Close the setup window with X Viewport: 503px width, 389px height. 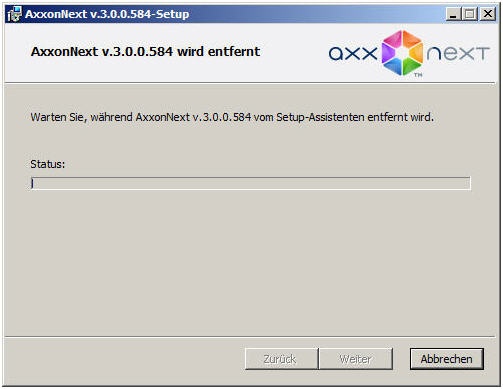click(488, 14)
